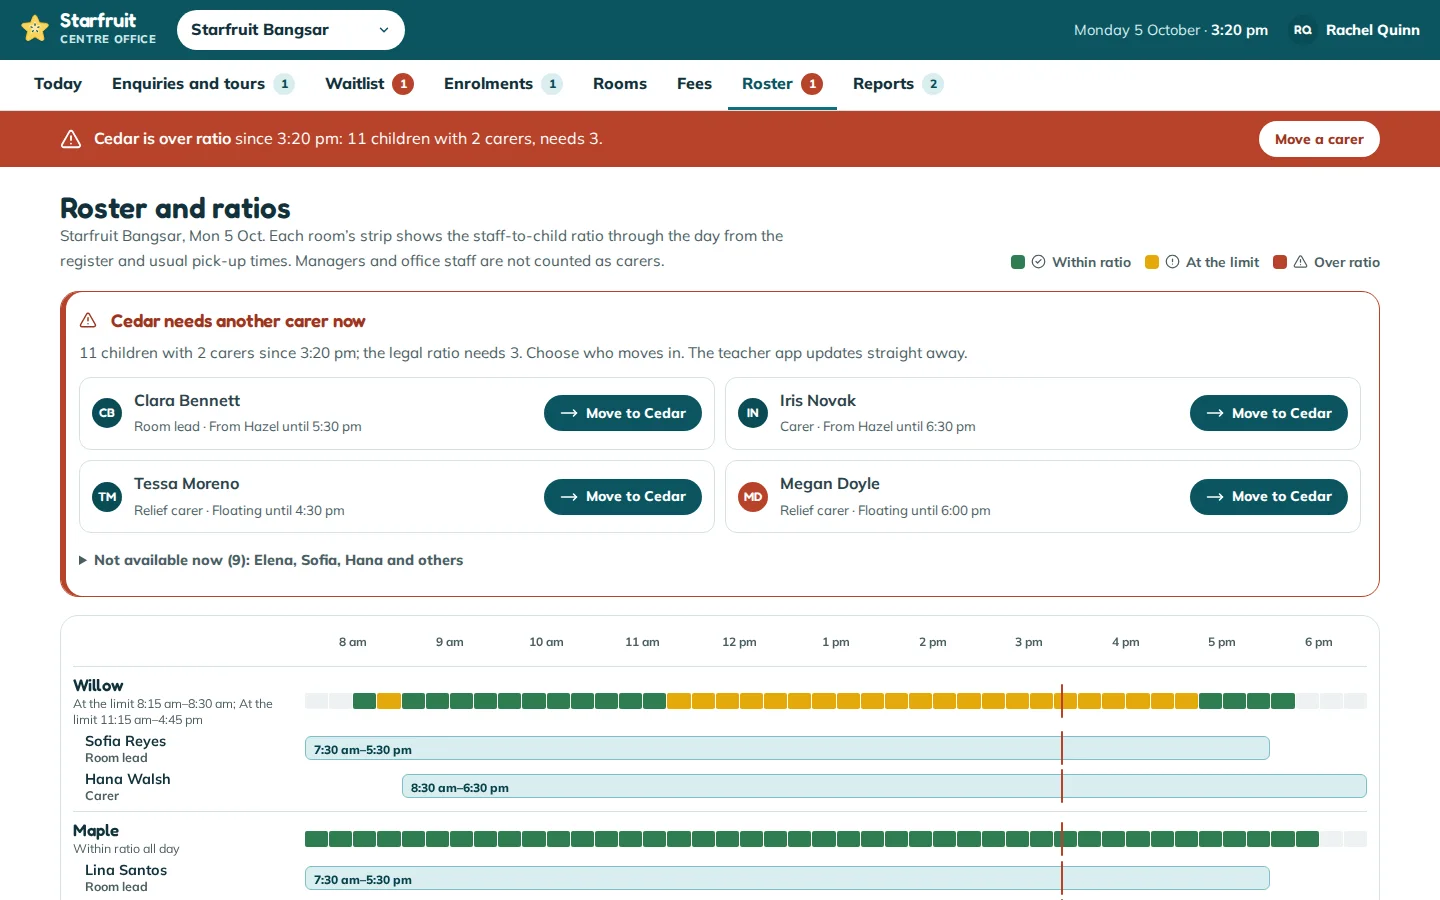Image resolution: width=1440 pixels, height=900 pixels.
Task: Click Iris Novak's IN avatar
Action: click(753, 413)
